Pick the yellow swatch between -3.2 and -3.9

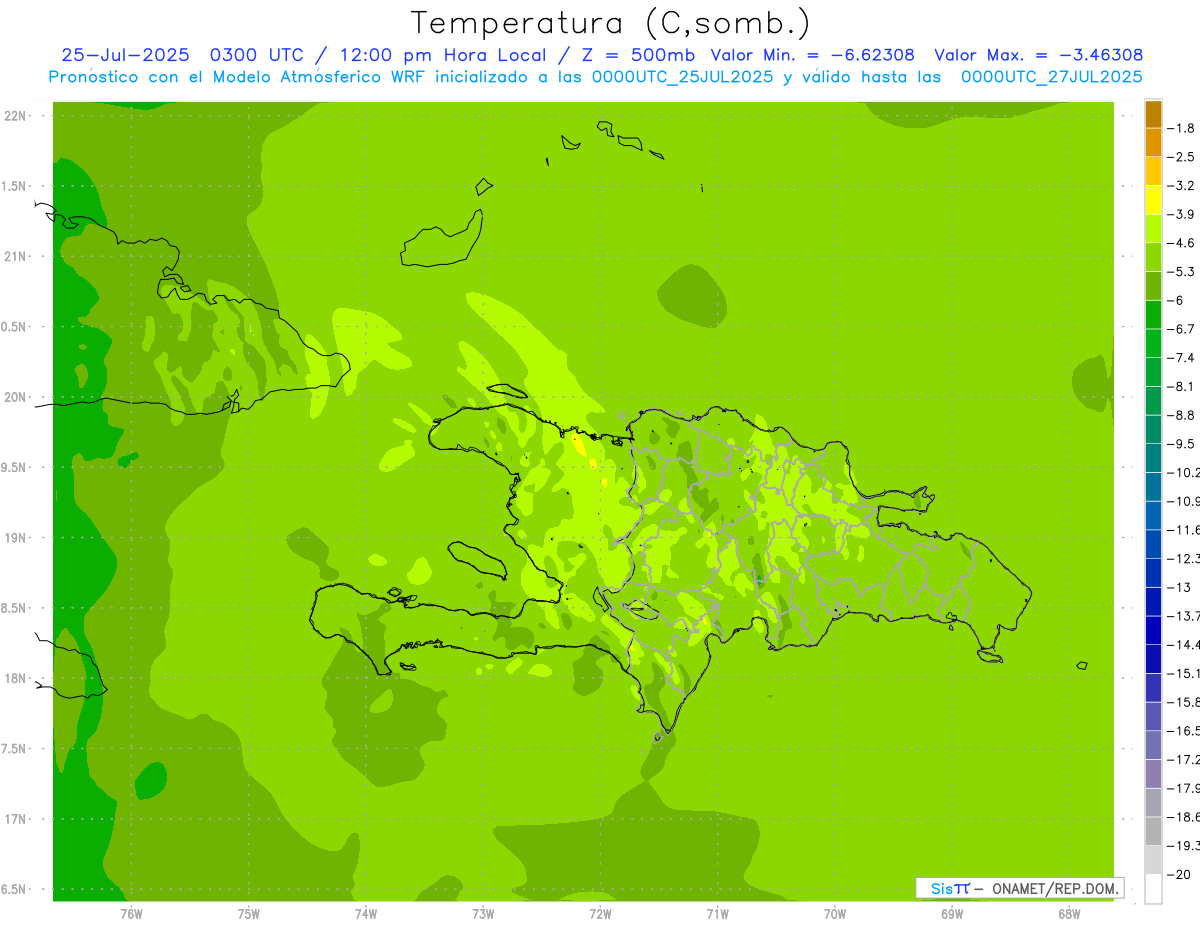(x=1153, y=200)
